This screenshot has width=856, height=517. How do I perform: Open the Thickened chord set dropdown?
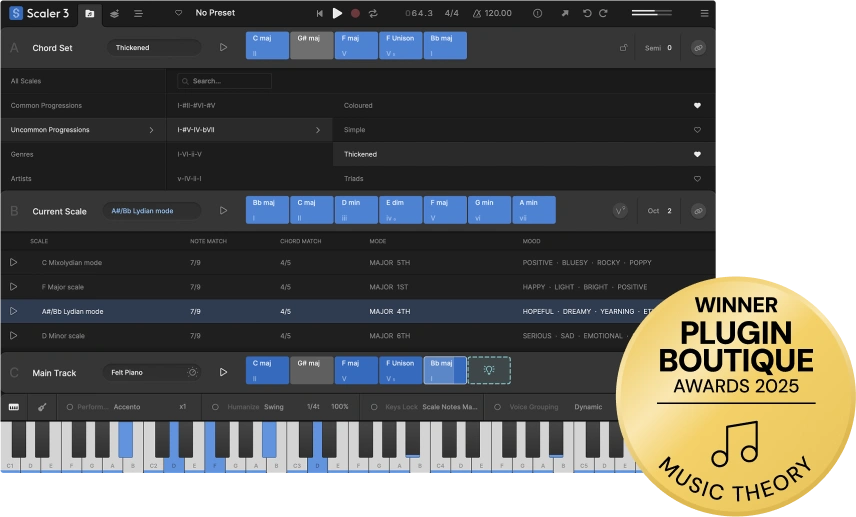pyautogui.click(x=154, y=47)
